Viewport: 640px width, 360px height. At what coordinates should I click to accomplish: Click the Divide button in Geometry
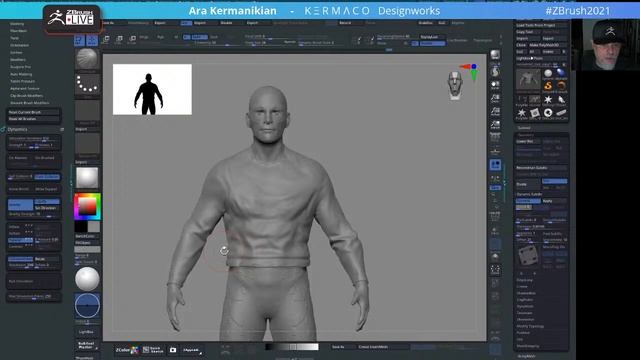coord(528,184)
